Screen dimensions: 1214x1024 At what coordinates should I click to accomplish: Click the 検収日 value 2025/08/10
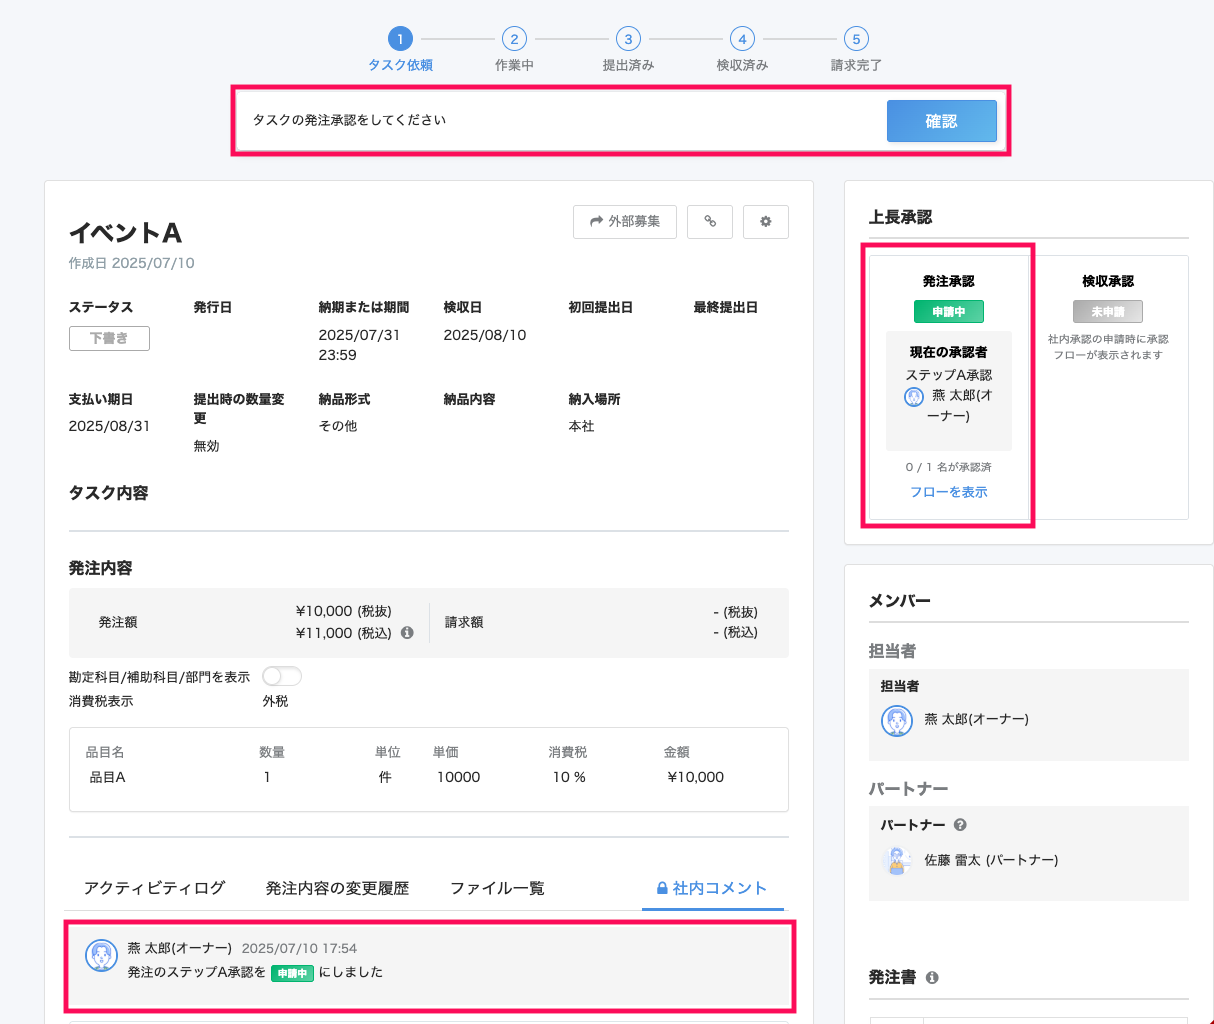pyautogui.click(x=485, y=335)
